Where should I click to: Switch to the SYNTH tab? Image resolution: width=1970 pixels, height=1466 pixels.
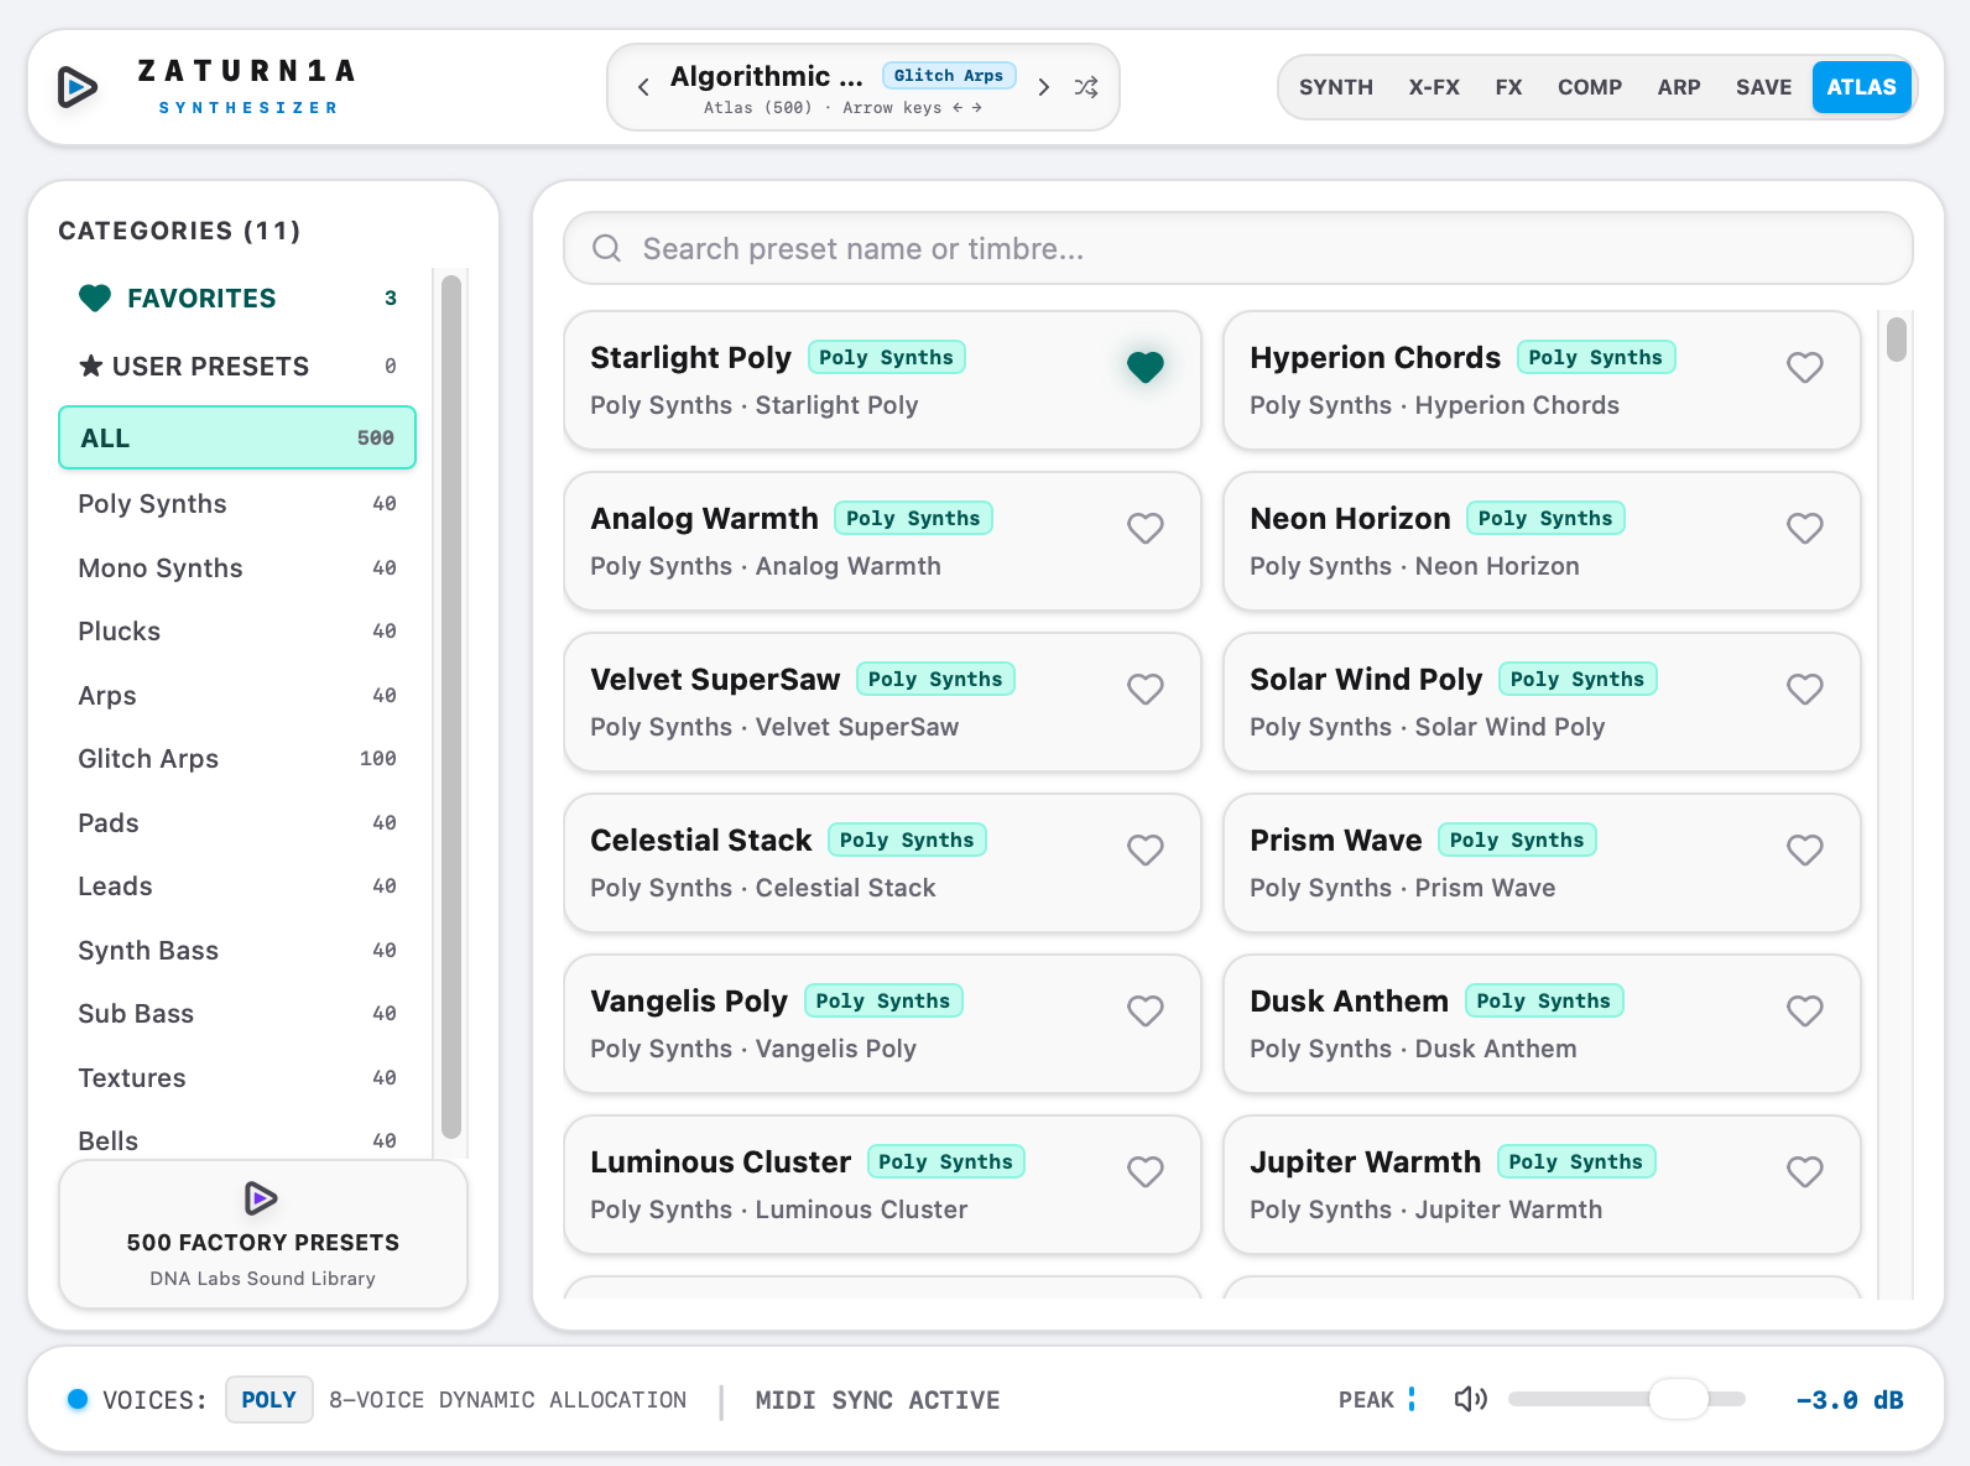click(1336, 87)
